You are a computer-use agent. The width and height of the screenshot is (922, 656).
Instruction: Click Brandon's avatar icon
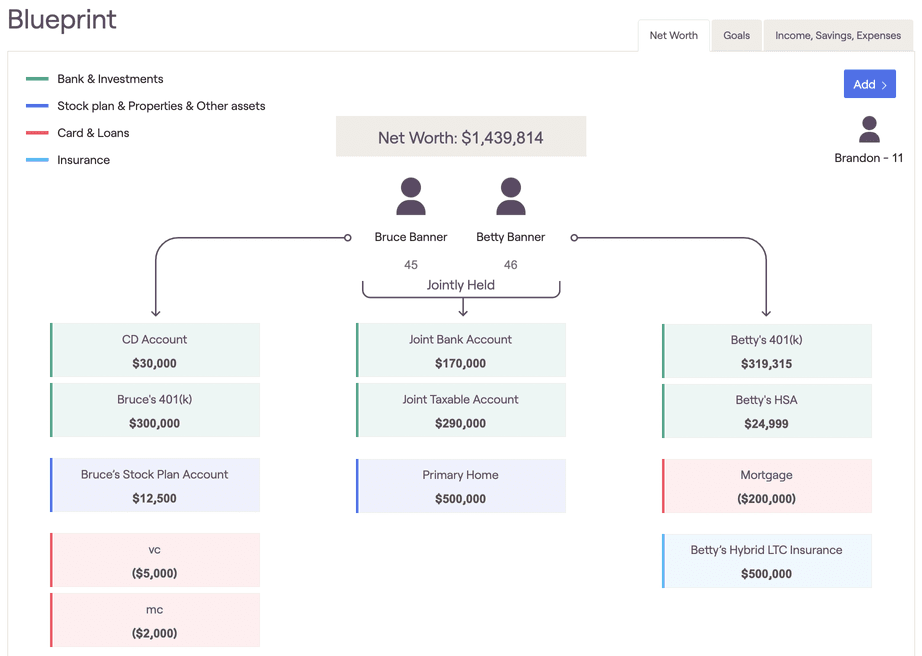pyautogui.click(x=868, y=128)
